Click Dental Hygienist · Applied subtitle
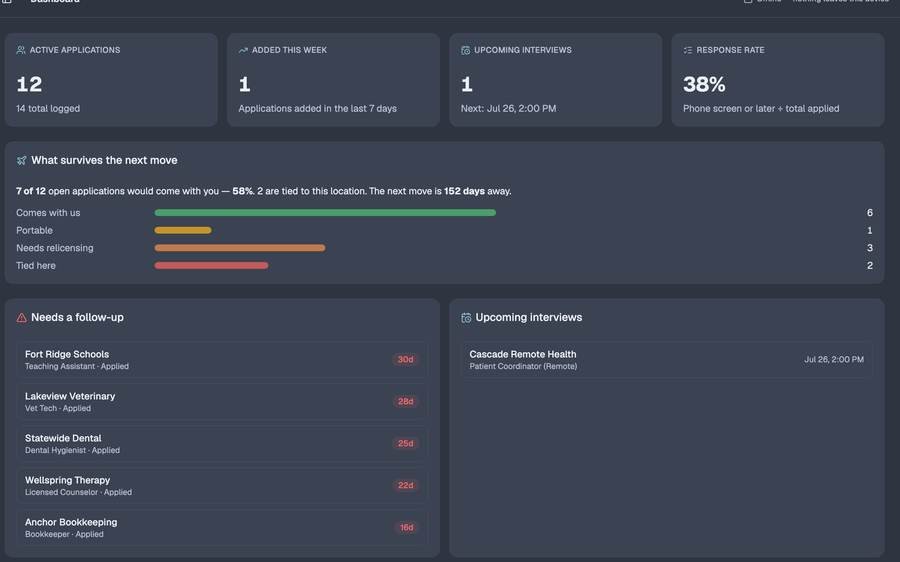The height and width of the screenshot is (562, 900). pyautogui.click(x=72, y=450)
